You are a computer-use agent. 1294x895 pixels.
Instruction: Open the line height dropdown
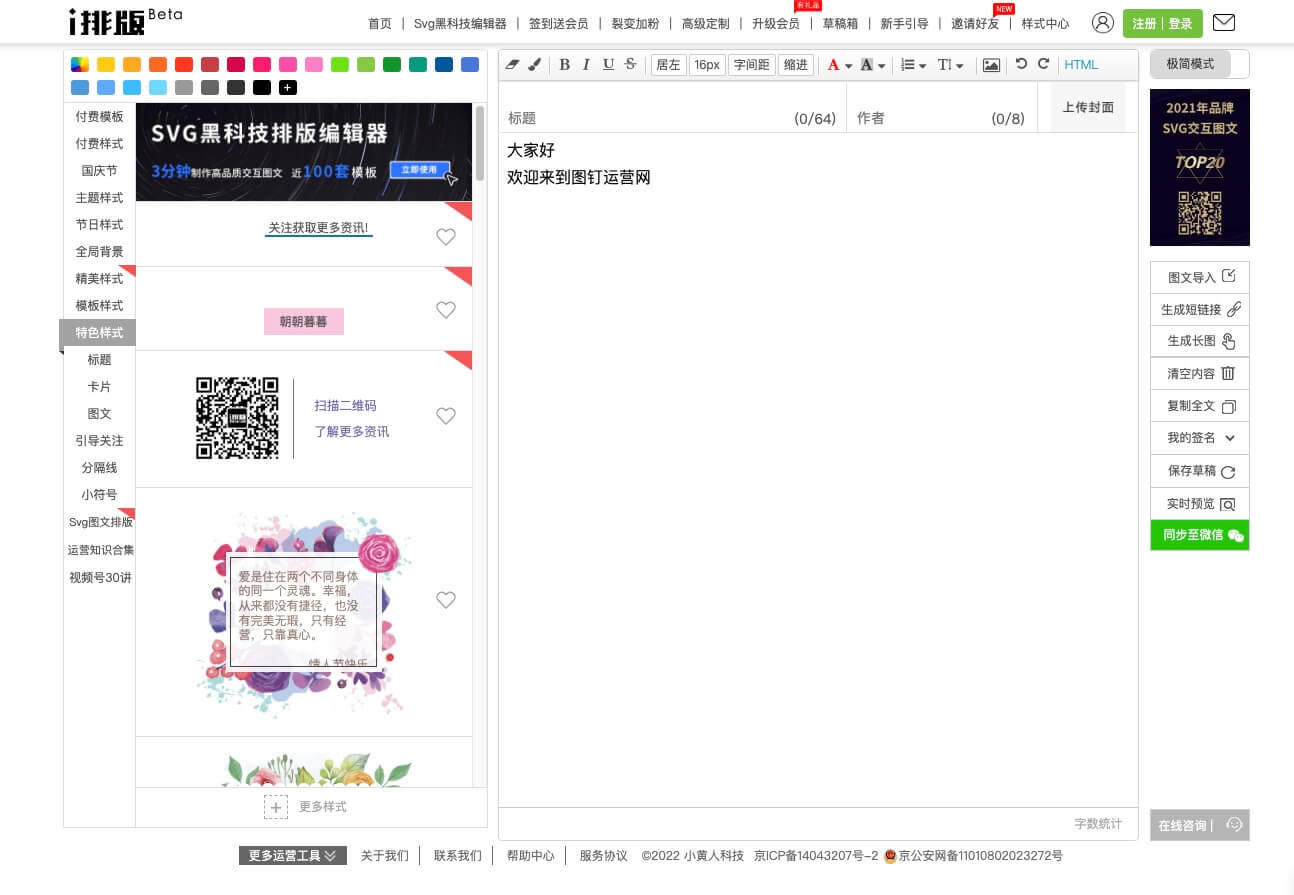[950, 65]
